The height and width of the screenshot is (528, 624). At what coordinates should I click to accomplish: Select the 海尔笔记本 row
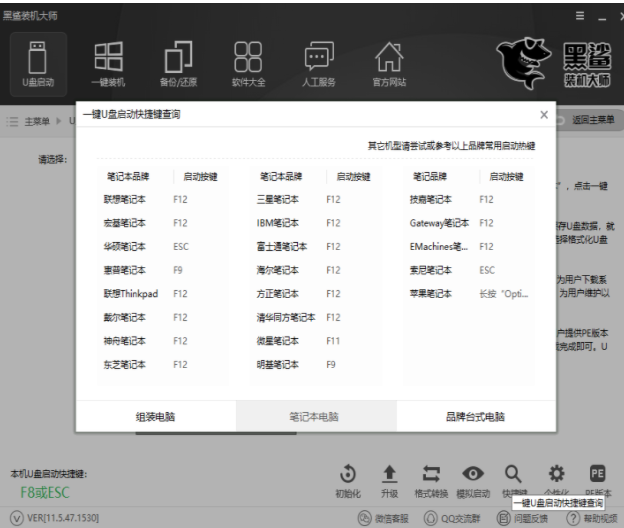point(316,270)
